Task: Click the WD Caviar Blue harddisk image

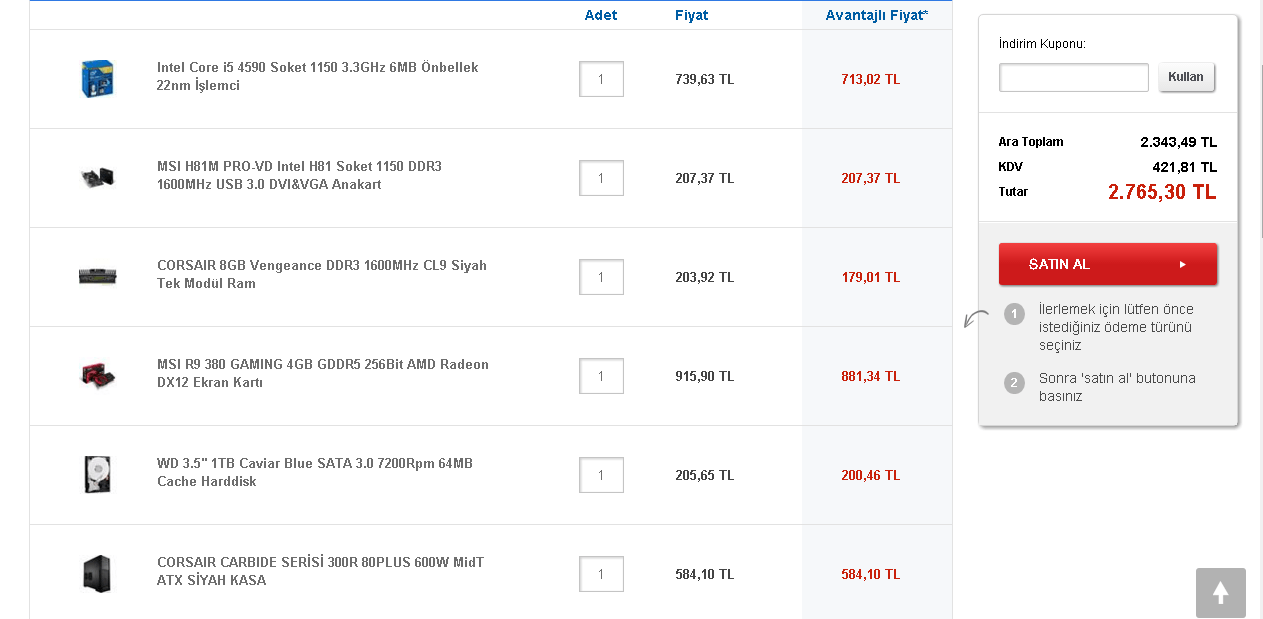Action: 97,474
